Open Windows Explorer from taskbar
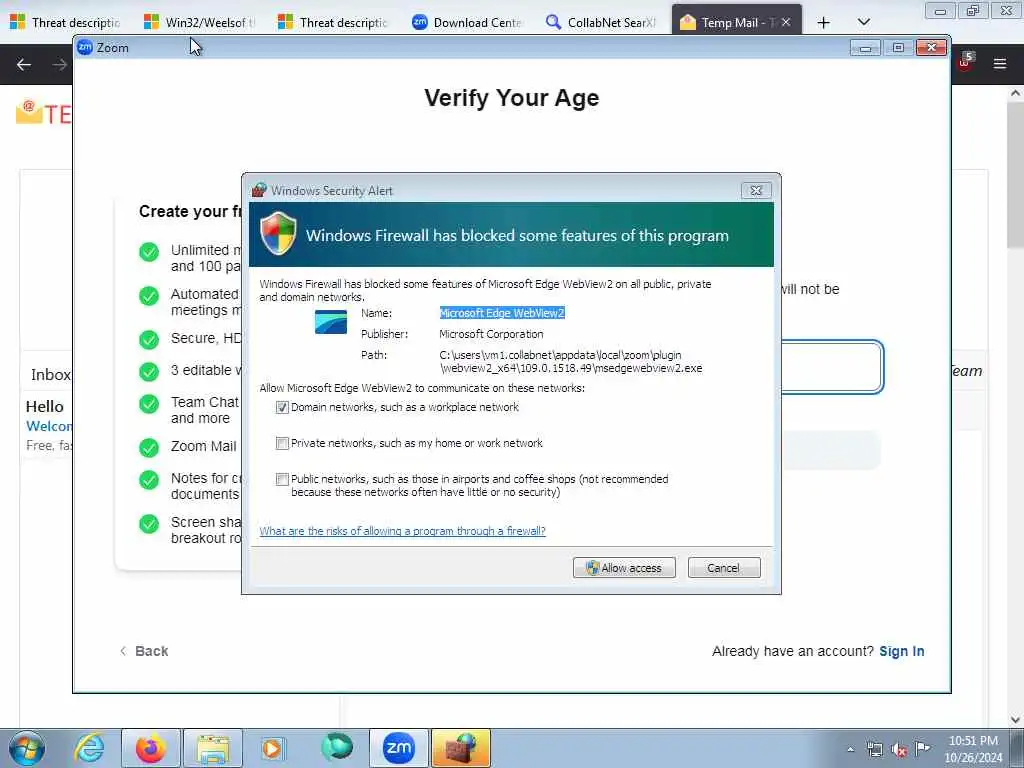1024x768 pixels. point(213,748)
